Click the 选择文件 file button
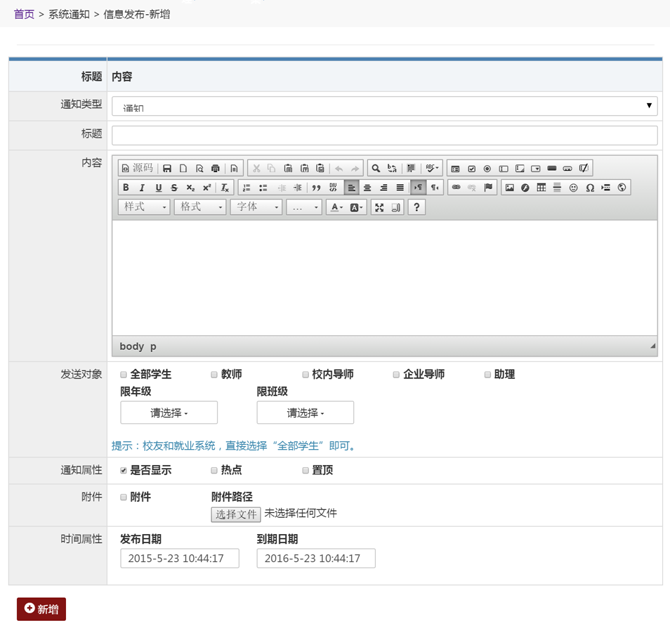The width and height of the screenshot is (670, 626). point(236,514)
